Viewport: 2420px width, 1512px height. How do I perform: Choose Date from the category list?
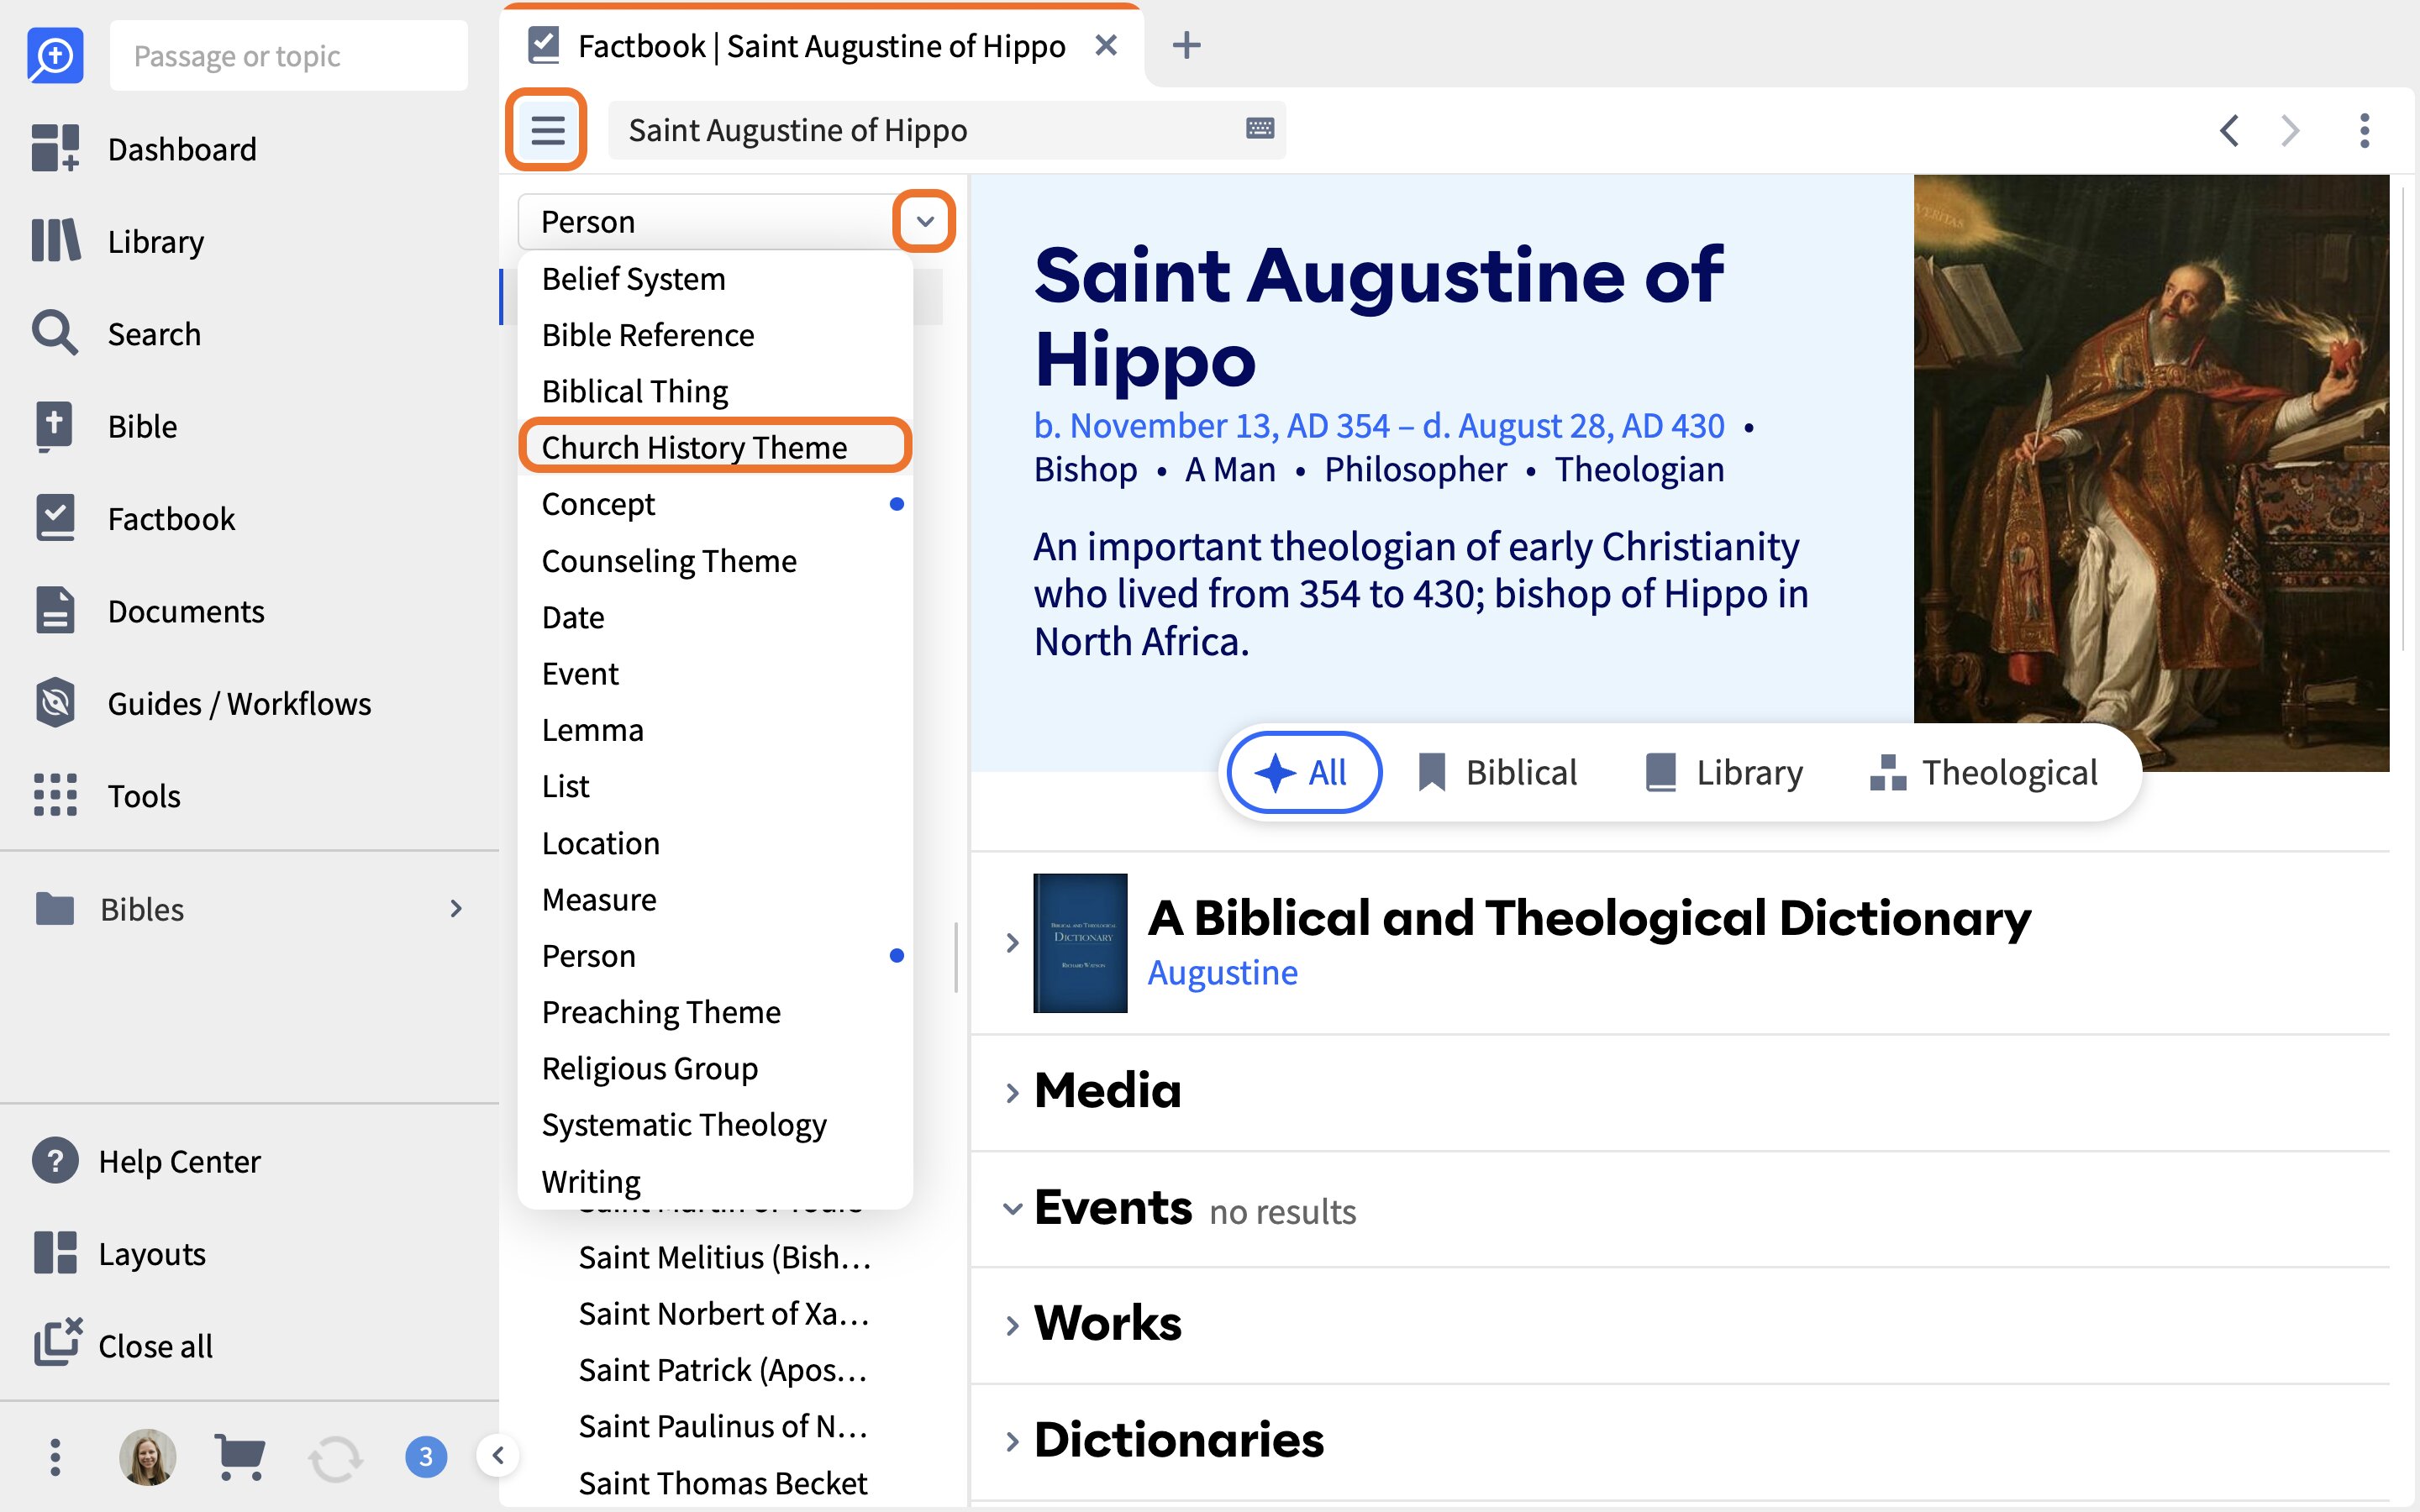pyautogui.click(x=716, y=617)
